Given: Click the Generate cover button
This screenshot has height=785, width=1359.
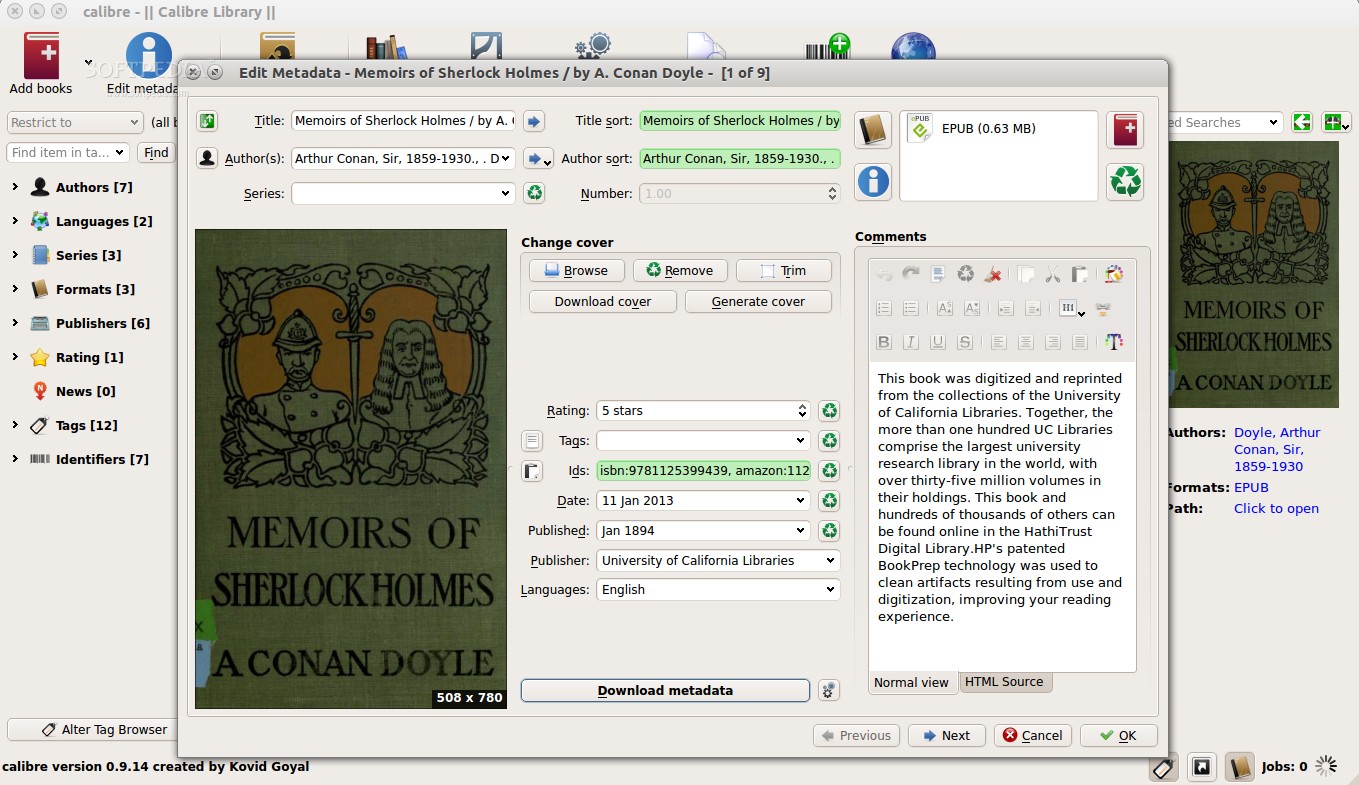Looking at the screenshot, I should point(757,301).
